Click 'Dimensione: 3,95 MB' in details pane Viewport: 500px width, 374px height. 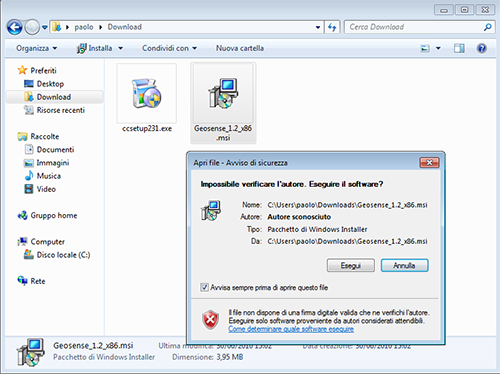pos(207,357)
